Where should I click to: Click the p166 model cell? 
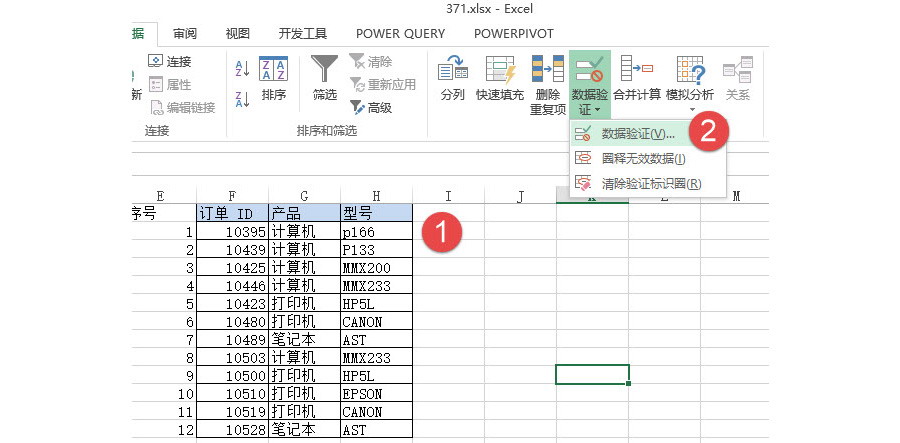[376, 231]
